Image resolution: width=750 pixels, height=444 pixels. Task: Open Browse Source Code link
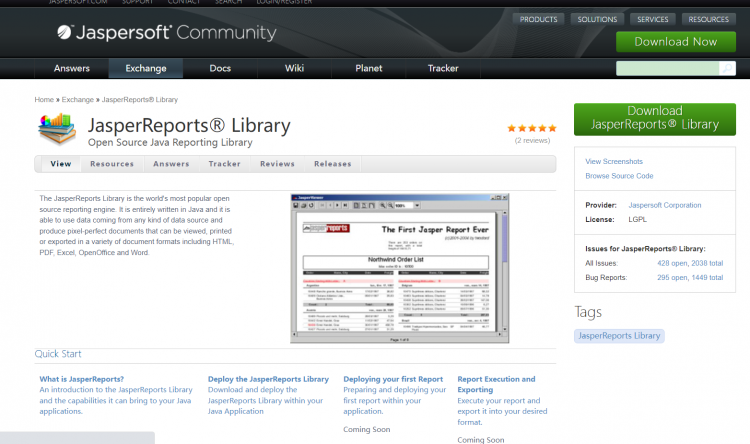pyautogui.click(x=619, y=176)
